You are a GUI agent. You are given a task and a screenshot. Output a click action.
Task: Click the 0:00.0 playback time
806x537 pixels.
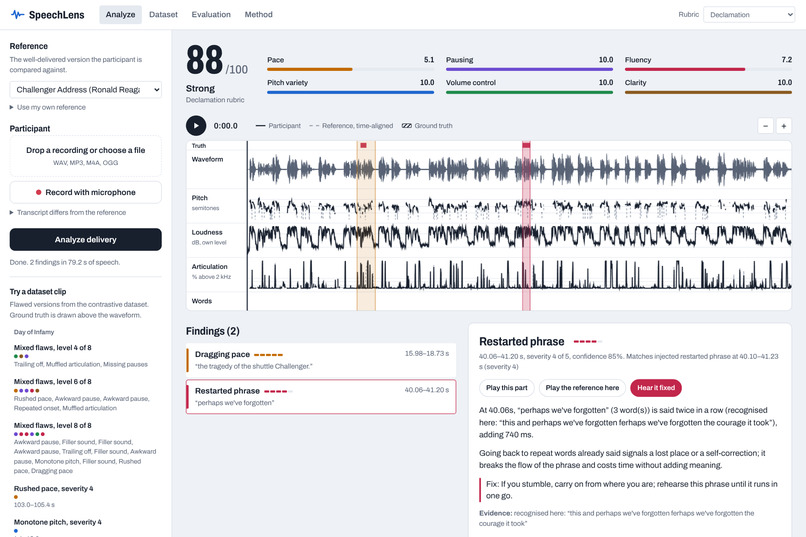click(226, 125)
